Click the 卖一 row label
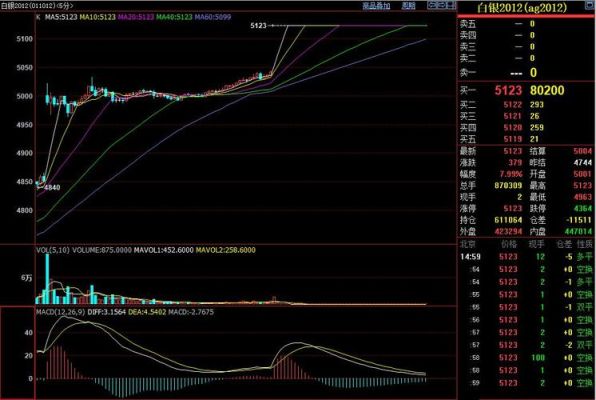 click(468, 72)
